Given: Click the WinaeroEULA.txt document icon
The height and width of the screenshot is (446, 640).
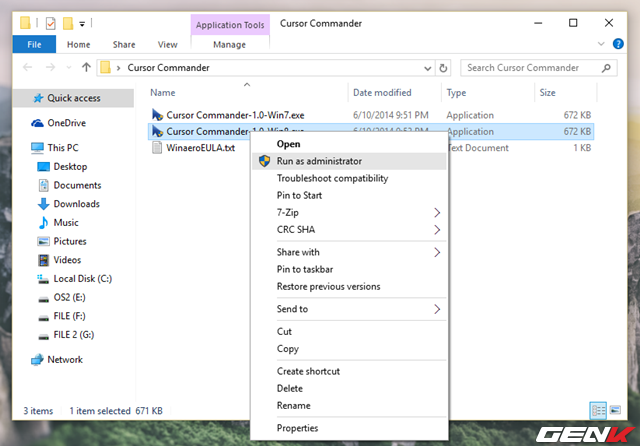Looking at the screenshot, I should (x=157, y=148).
